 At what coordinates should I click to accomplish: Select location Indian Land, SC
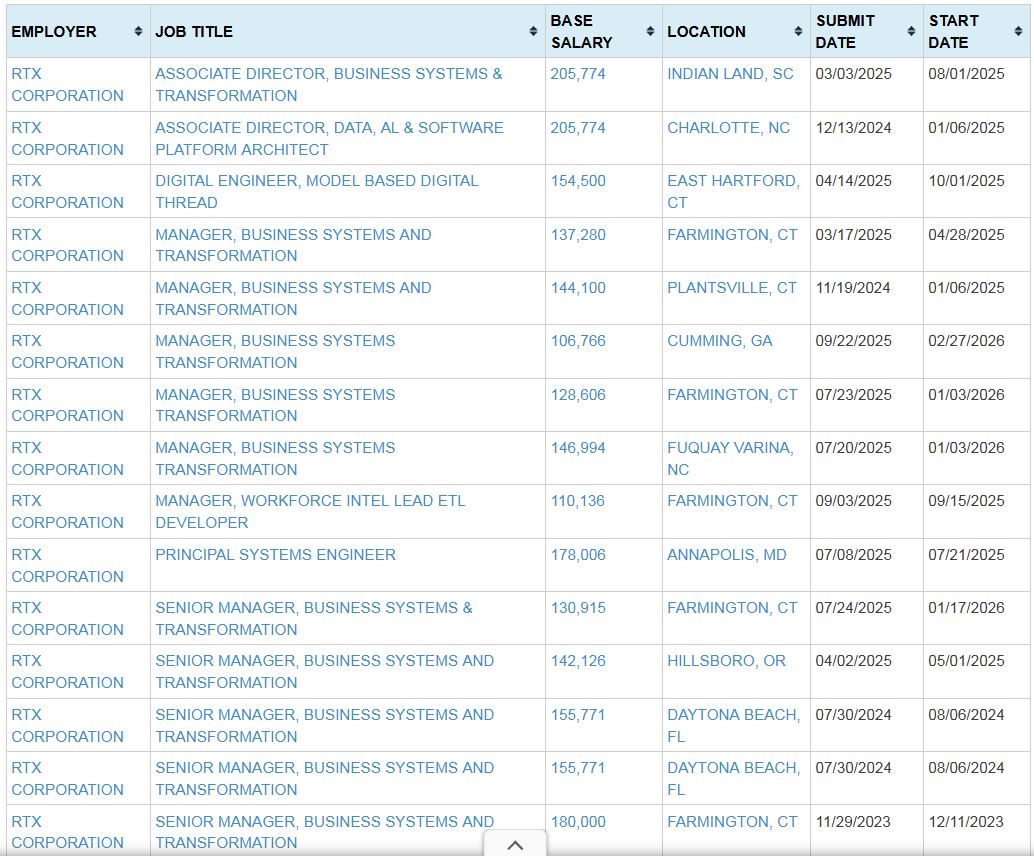[730, 74]
